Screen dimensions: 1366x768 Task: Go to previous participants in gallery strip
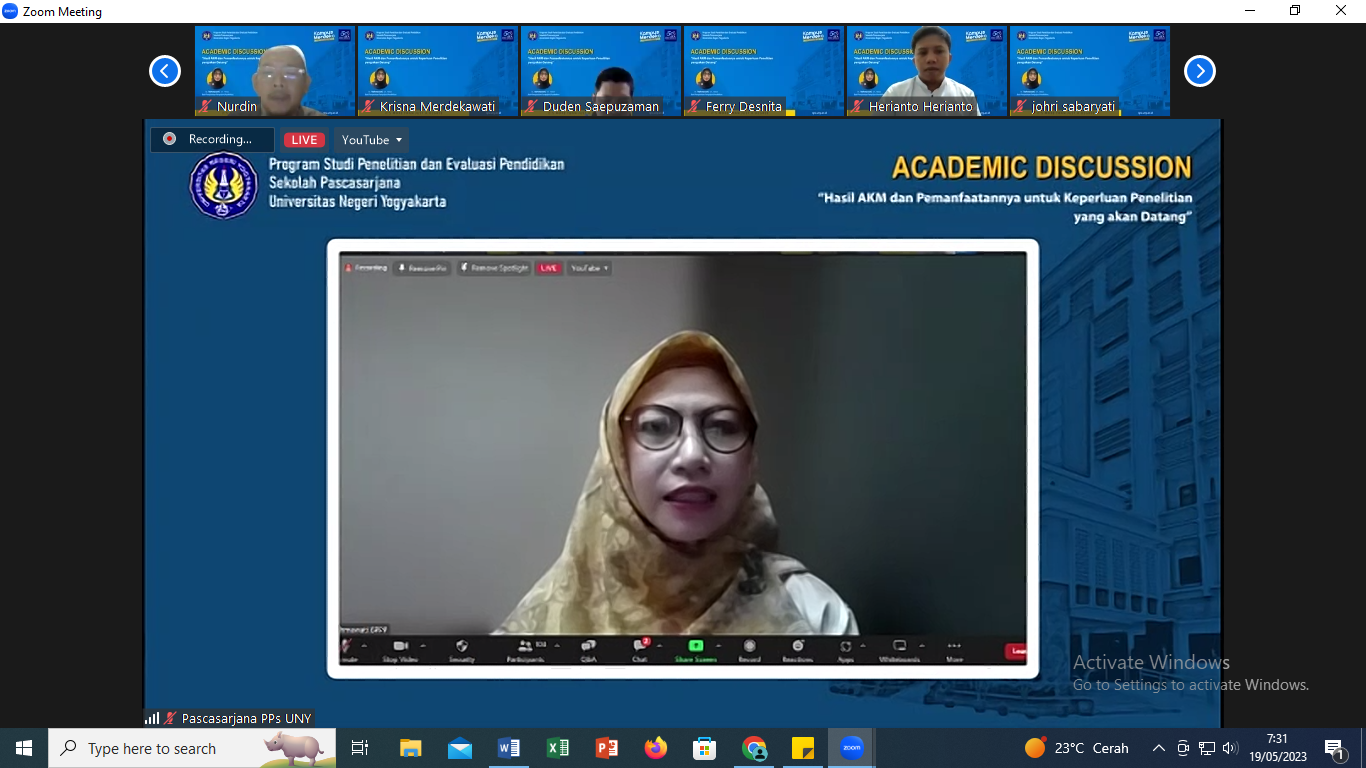click(165, 71)
